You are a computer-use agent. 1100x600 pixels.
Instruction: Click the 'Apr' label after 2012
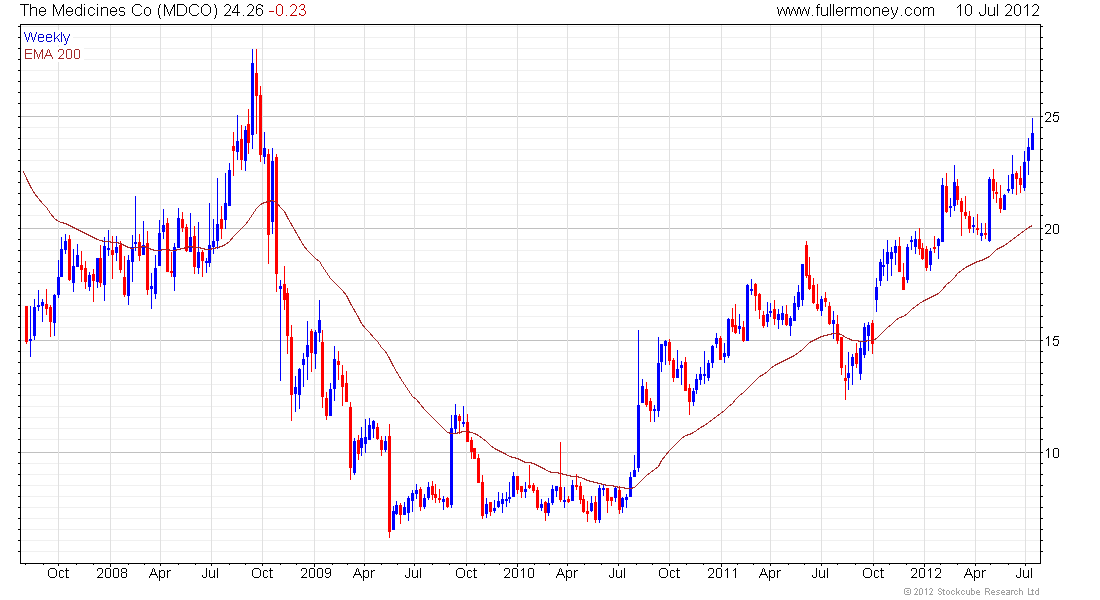click(975, 573)
